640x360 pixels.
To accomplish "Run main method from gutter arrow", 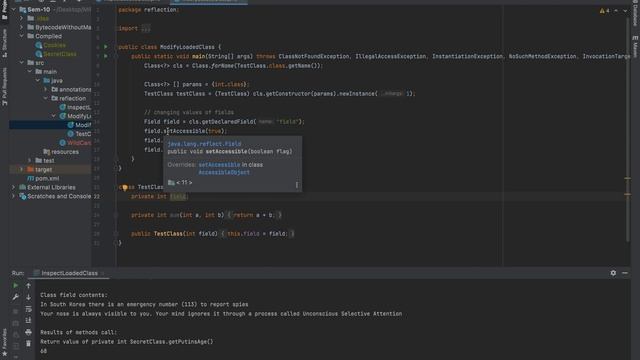I will (106, 56).
